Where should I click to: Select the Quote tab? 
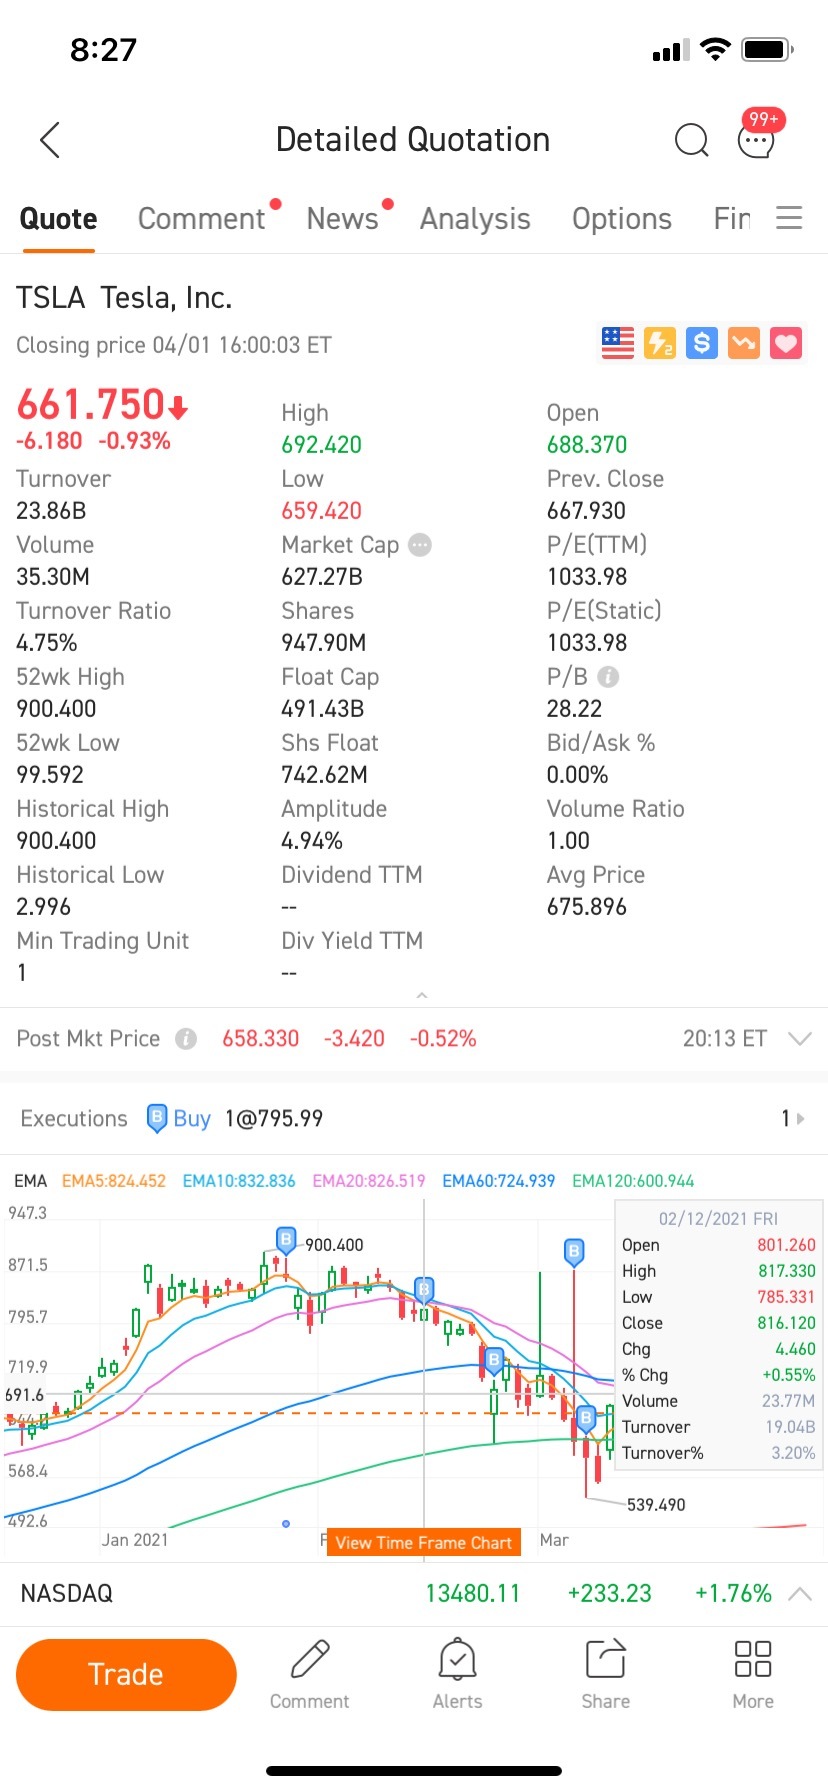click(58, 219)
